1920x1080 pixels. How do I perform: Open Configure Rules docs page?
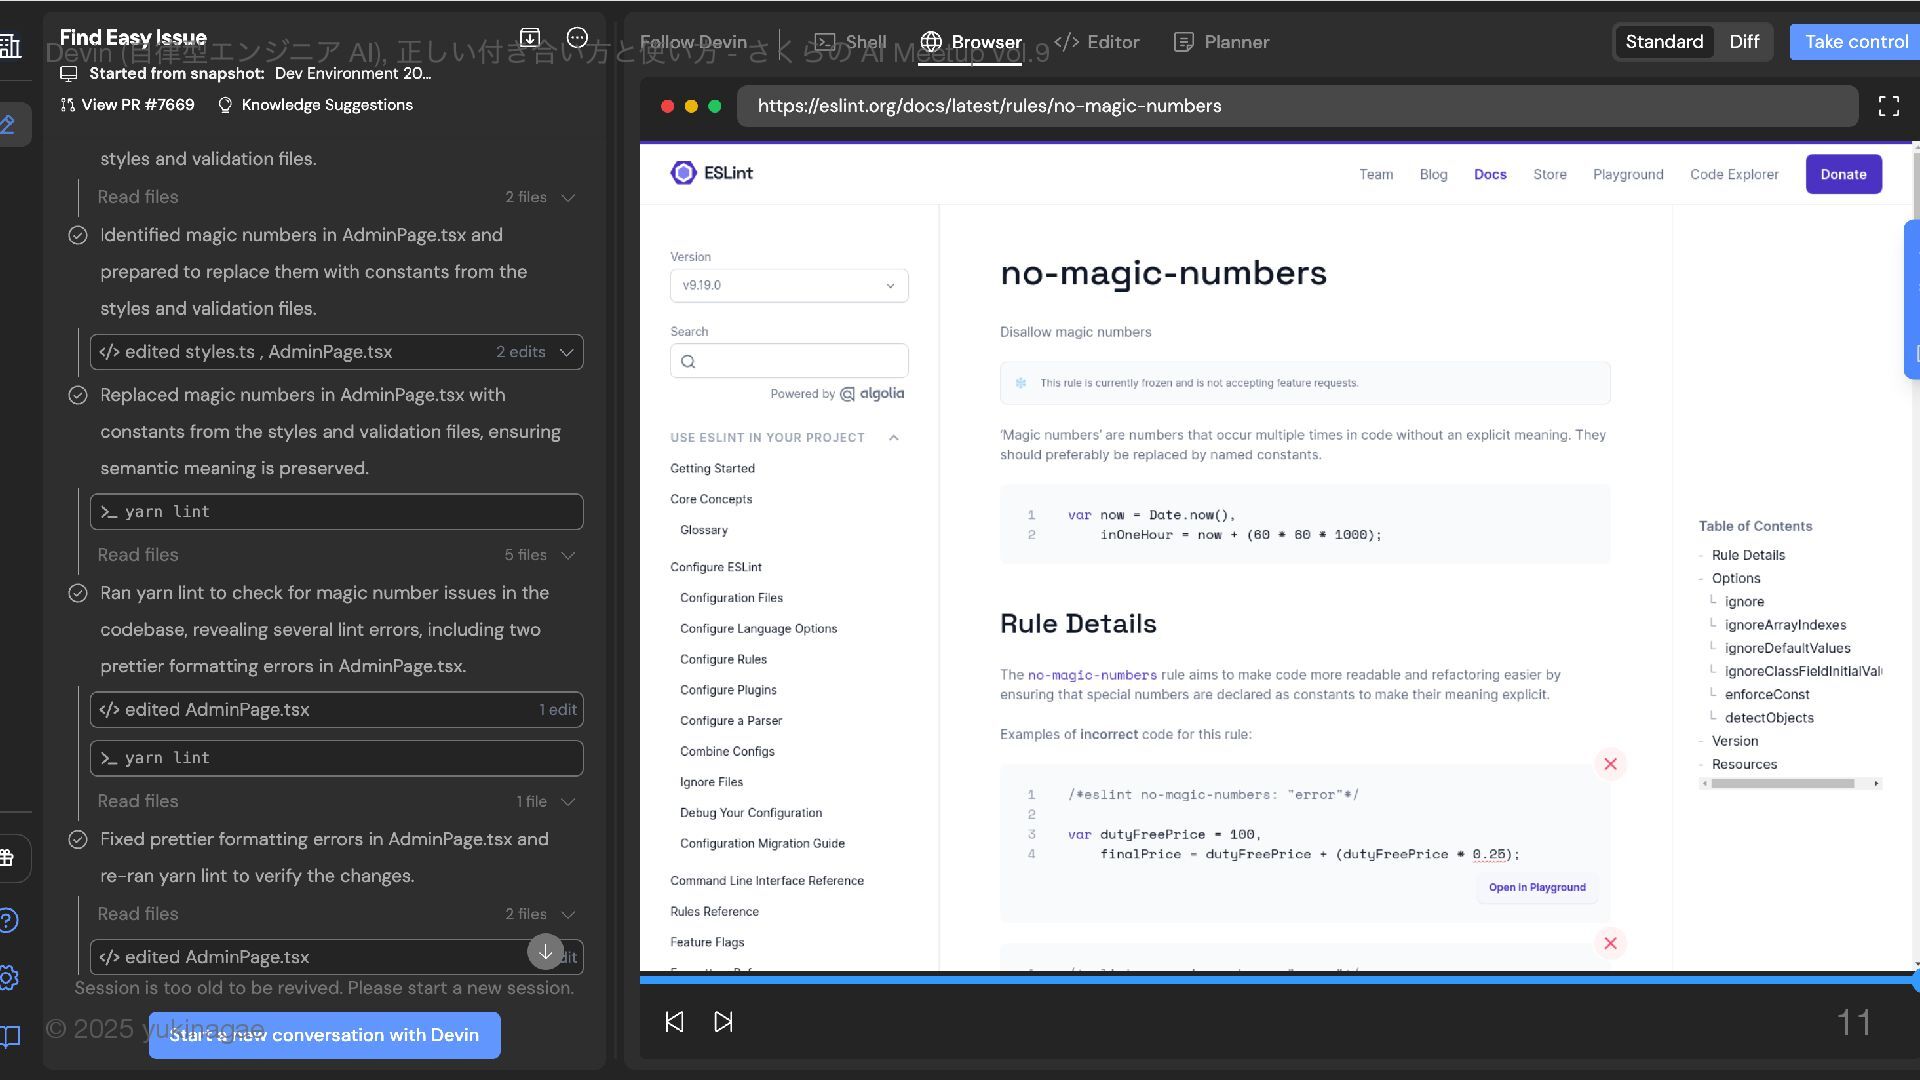(x=723, y=659)
